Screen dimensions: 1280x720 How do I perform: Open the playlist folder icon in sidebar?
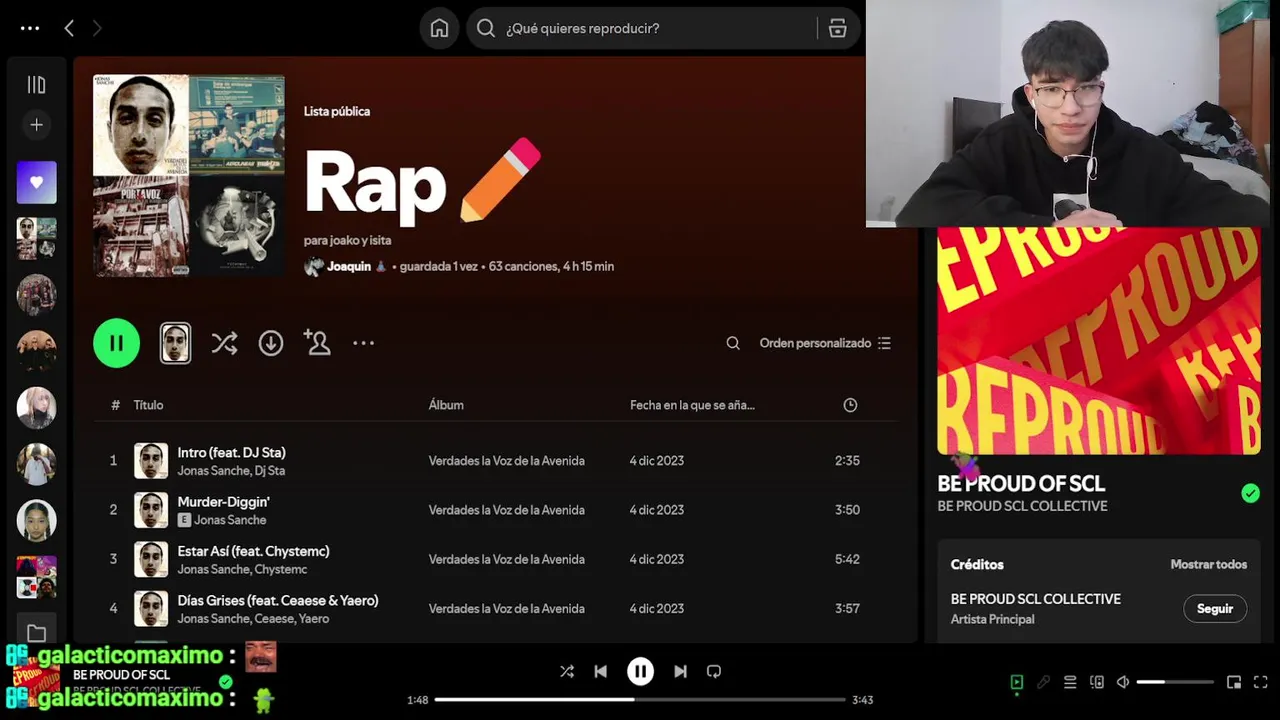(36, 633)
